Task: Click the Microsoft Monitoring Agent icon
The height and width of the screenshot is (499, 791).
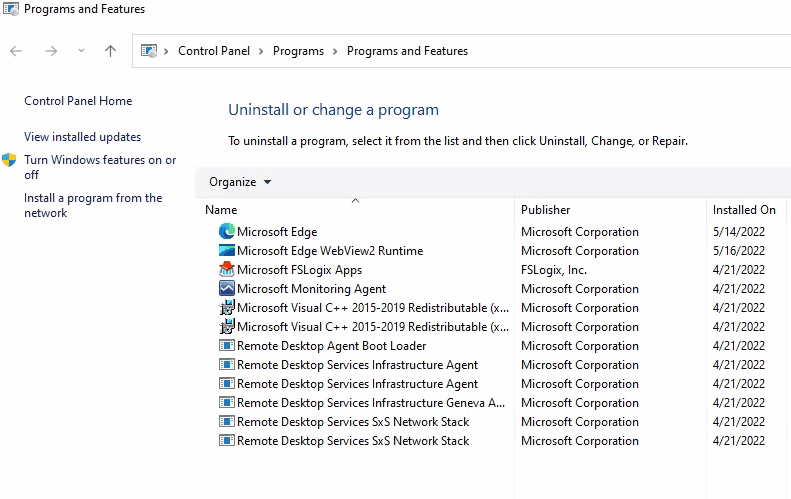Action: click(x=227, y=289)
